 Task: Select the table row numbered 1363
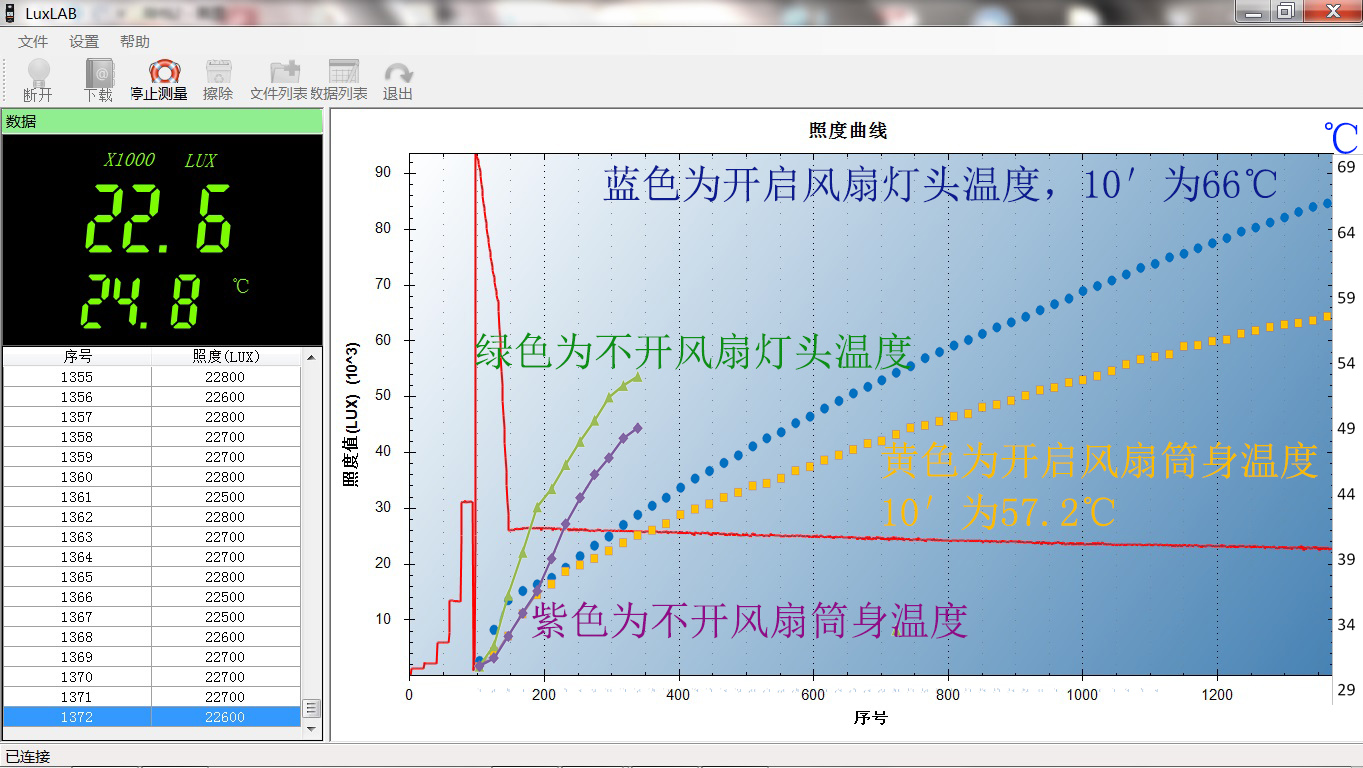click(152, 537)
